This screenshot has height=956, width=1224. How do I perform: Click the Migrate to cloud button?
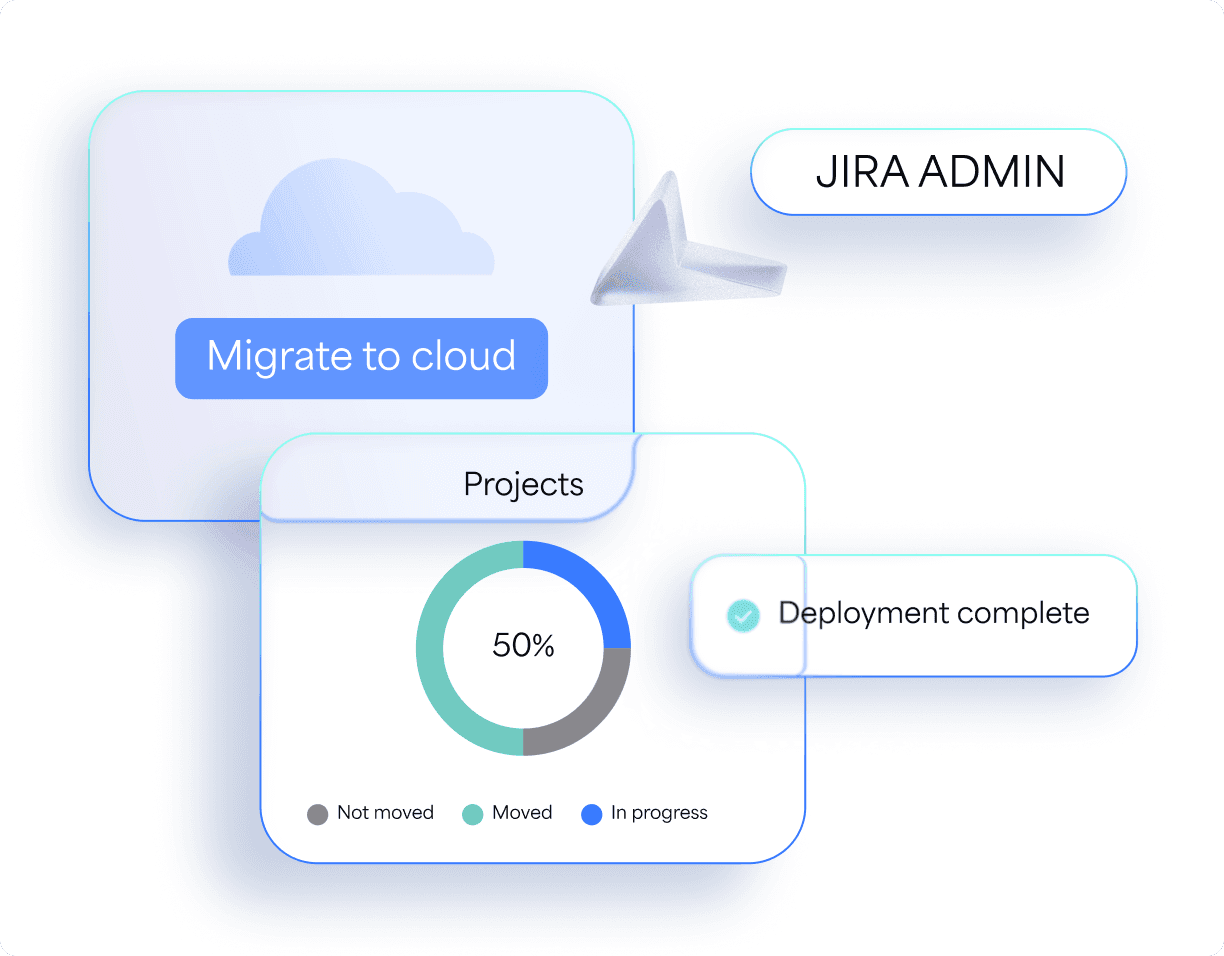click(x=361, y=358)
